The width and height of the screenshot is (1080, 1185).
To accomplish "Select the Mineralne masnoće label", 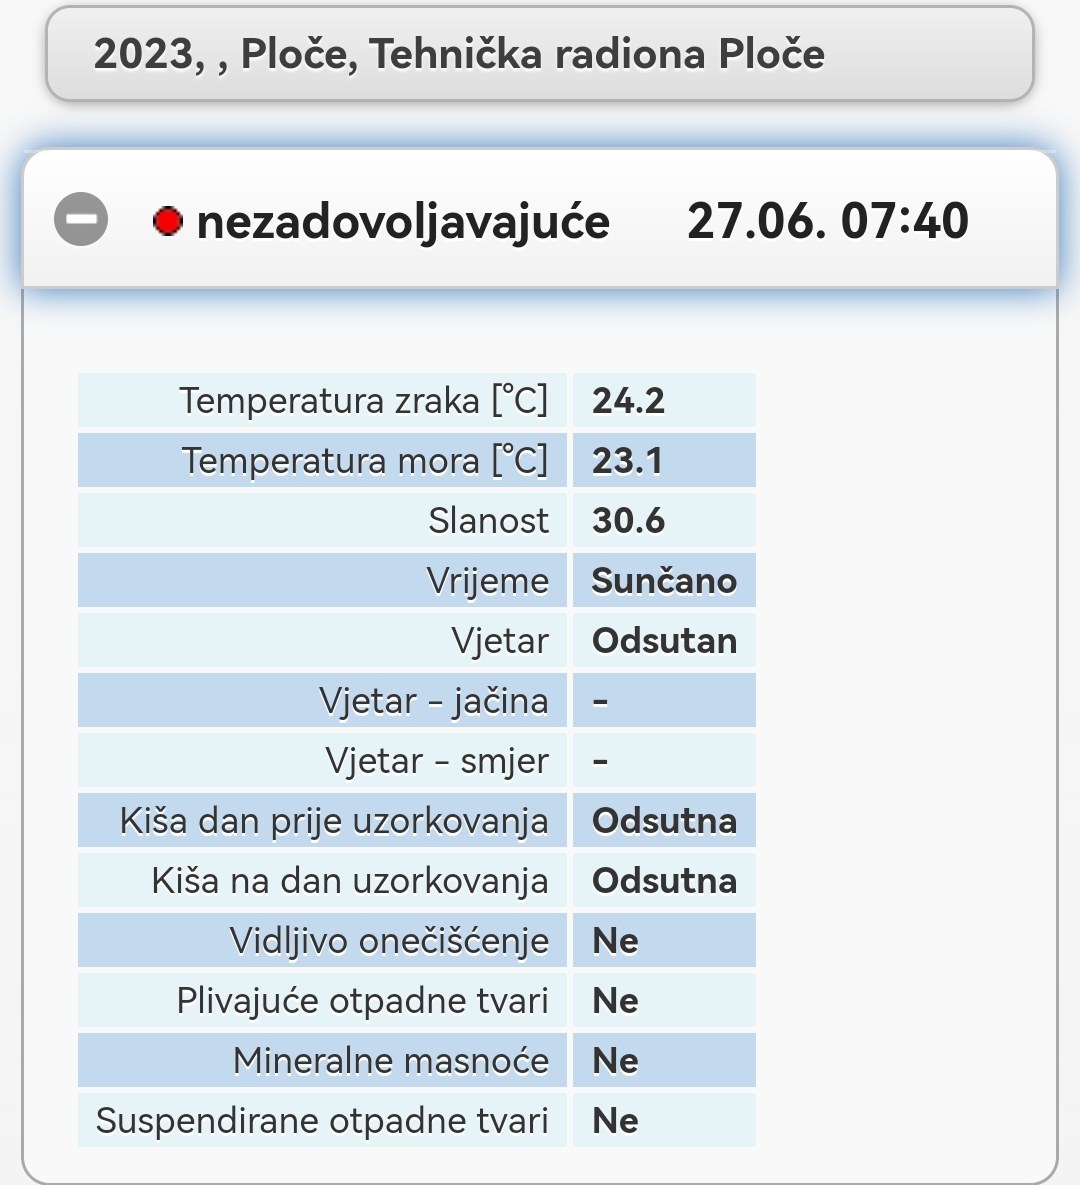I will tap(391, 1060).
